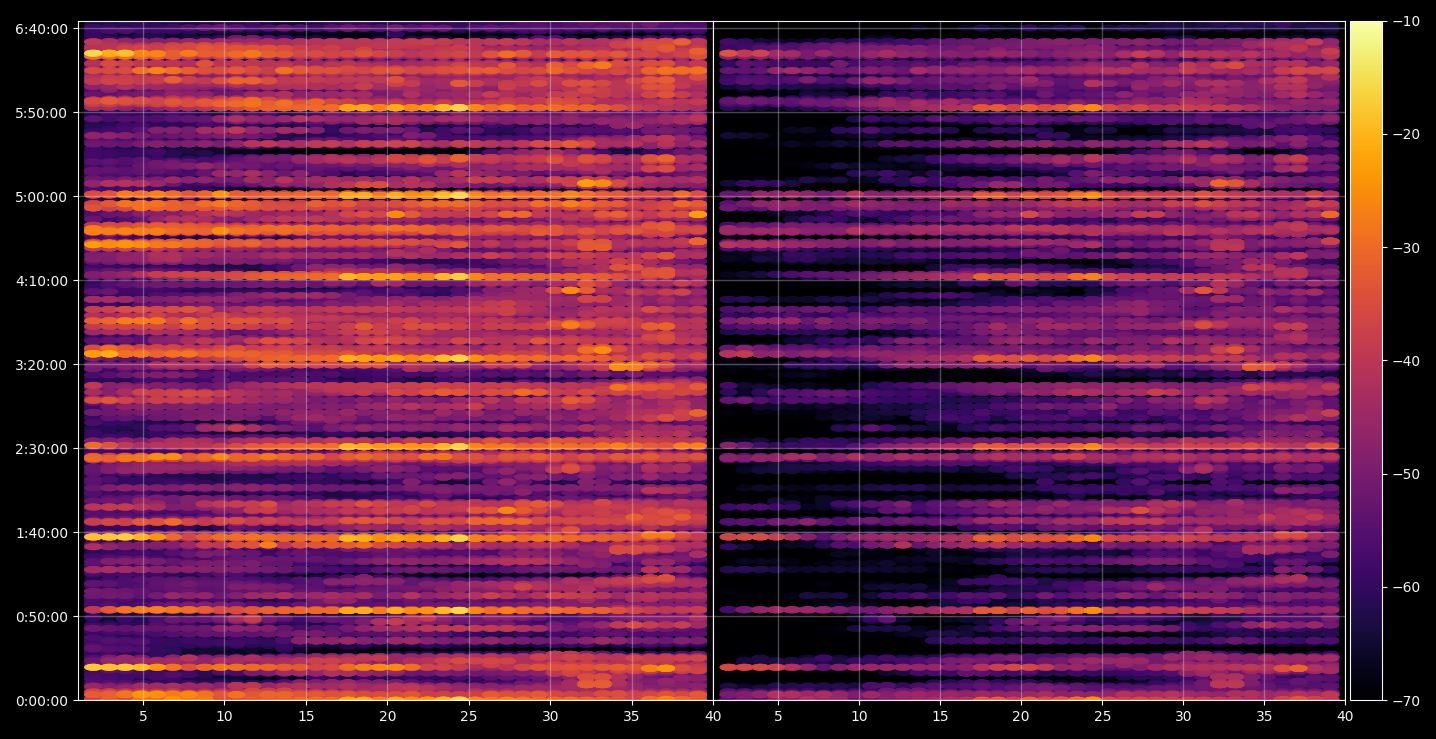Screen dimensions: 1436x739
Task: Click tick label 5 under left heatmap
Action: [143, 716]
